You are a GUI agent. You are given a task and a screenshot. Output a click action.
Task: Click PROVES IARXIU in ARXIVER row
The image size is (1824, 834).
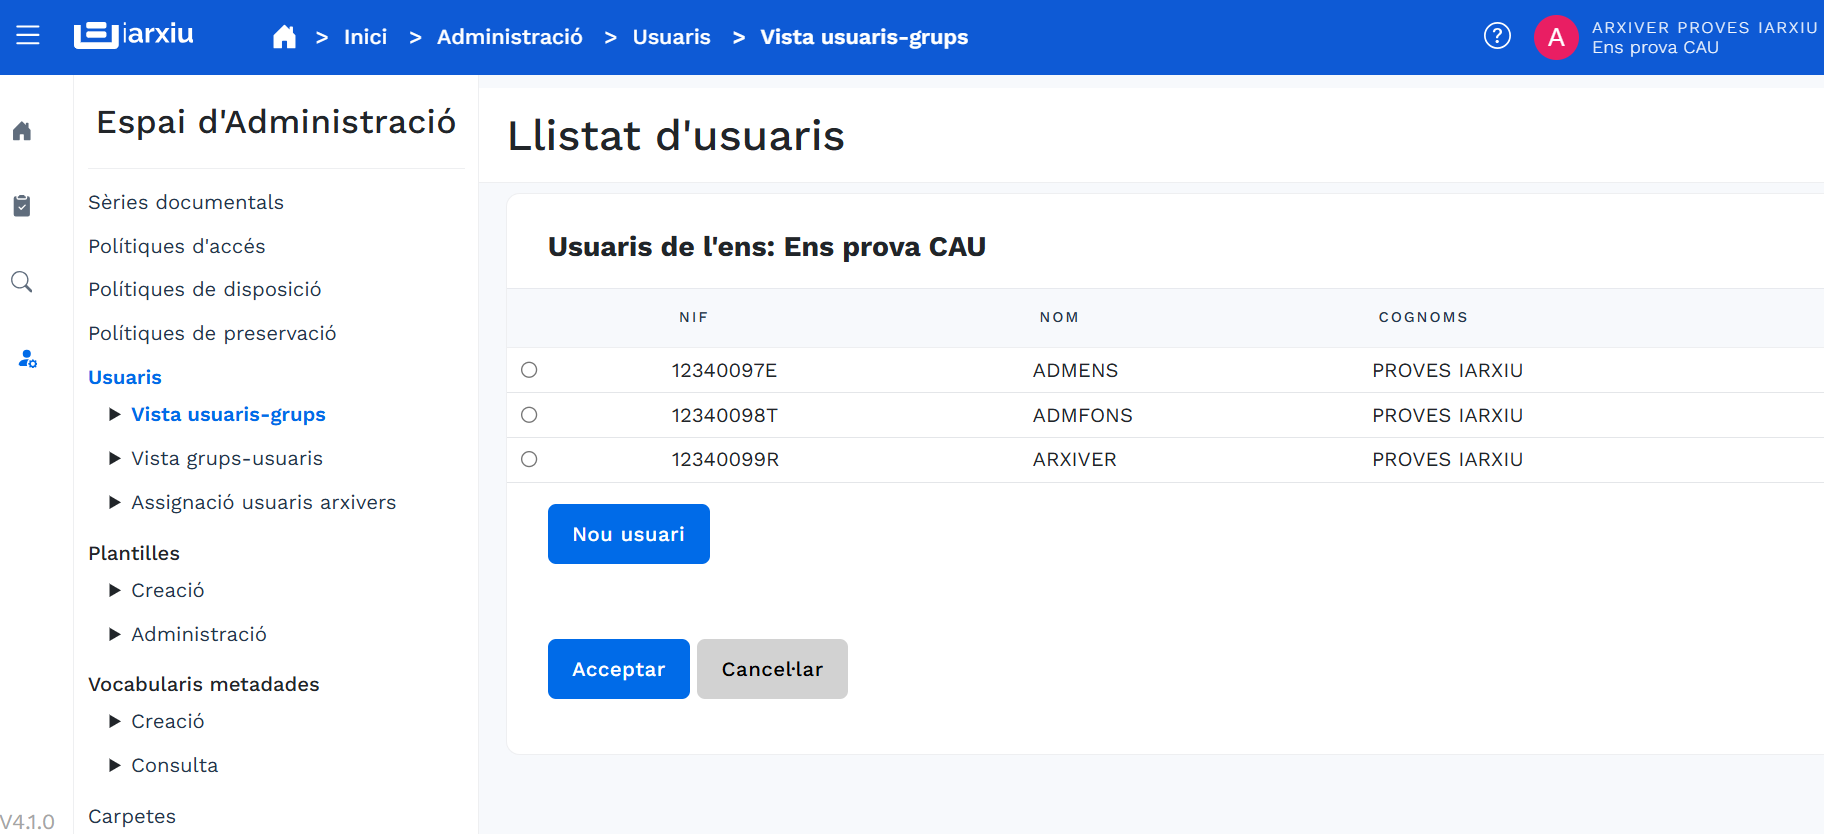1447,459
